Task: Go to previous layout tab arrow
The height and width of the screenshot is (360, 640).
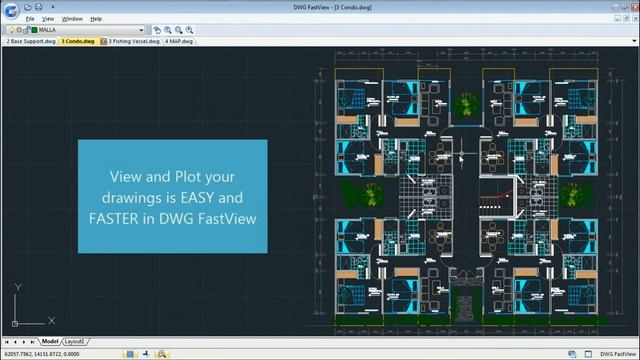Action: pos(16,342)
